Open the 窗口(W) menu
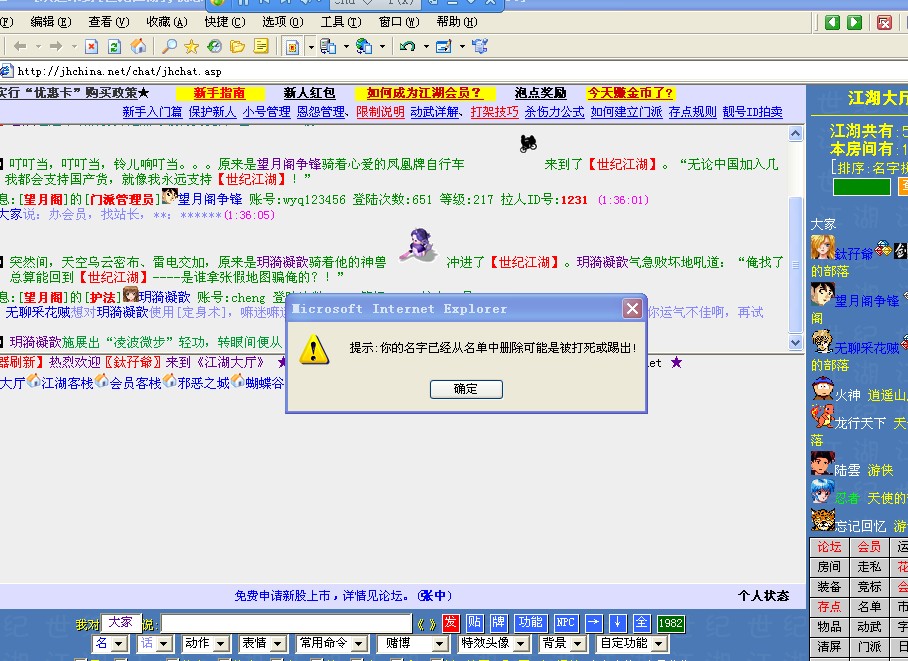The height and width of the screenshot is (661, 908). tap(399, 22)
